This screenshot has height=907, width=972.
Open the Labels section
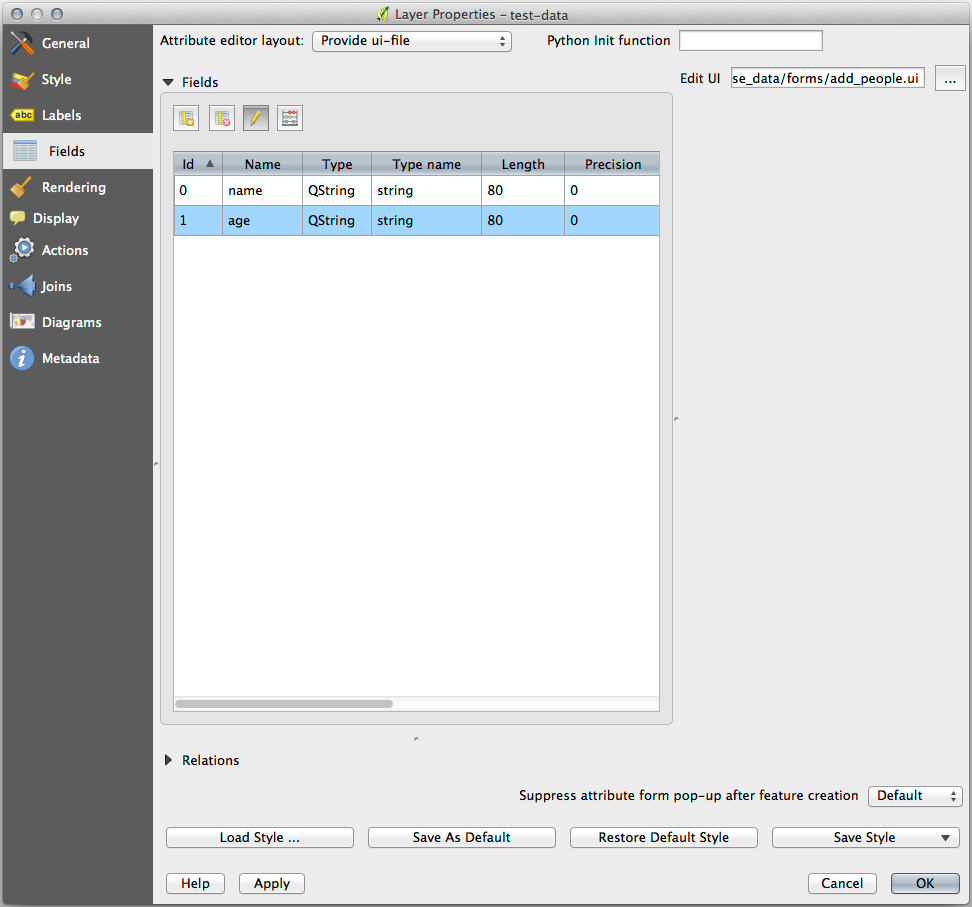coord(61,115)
